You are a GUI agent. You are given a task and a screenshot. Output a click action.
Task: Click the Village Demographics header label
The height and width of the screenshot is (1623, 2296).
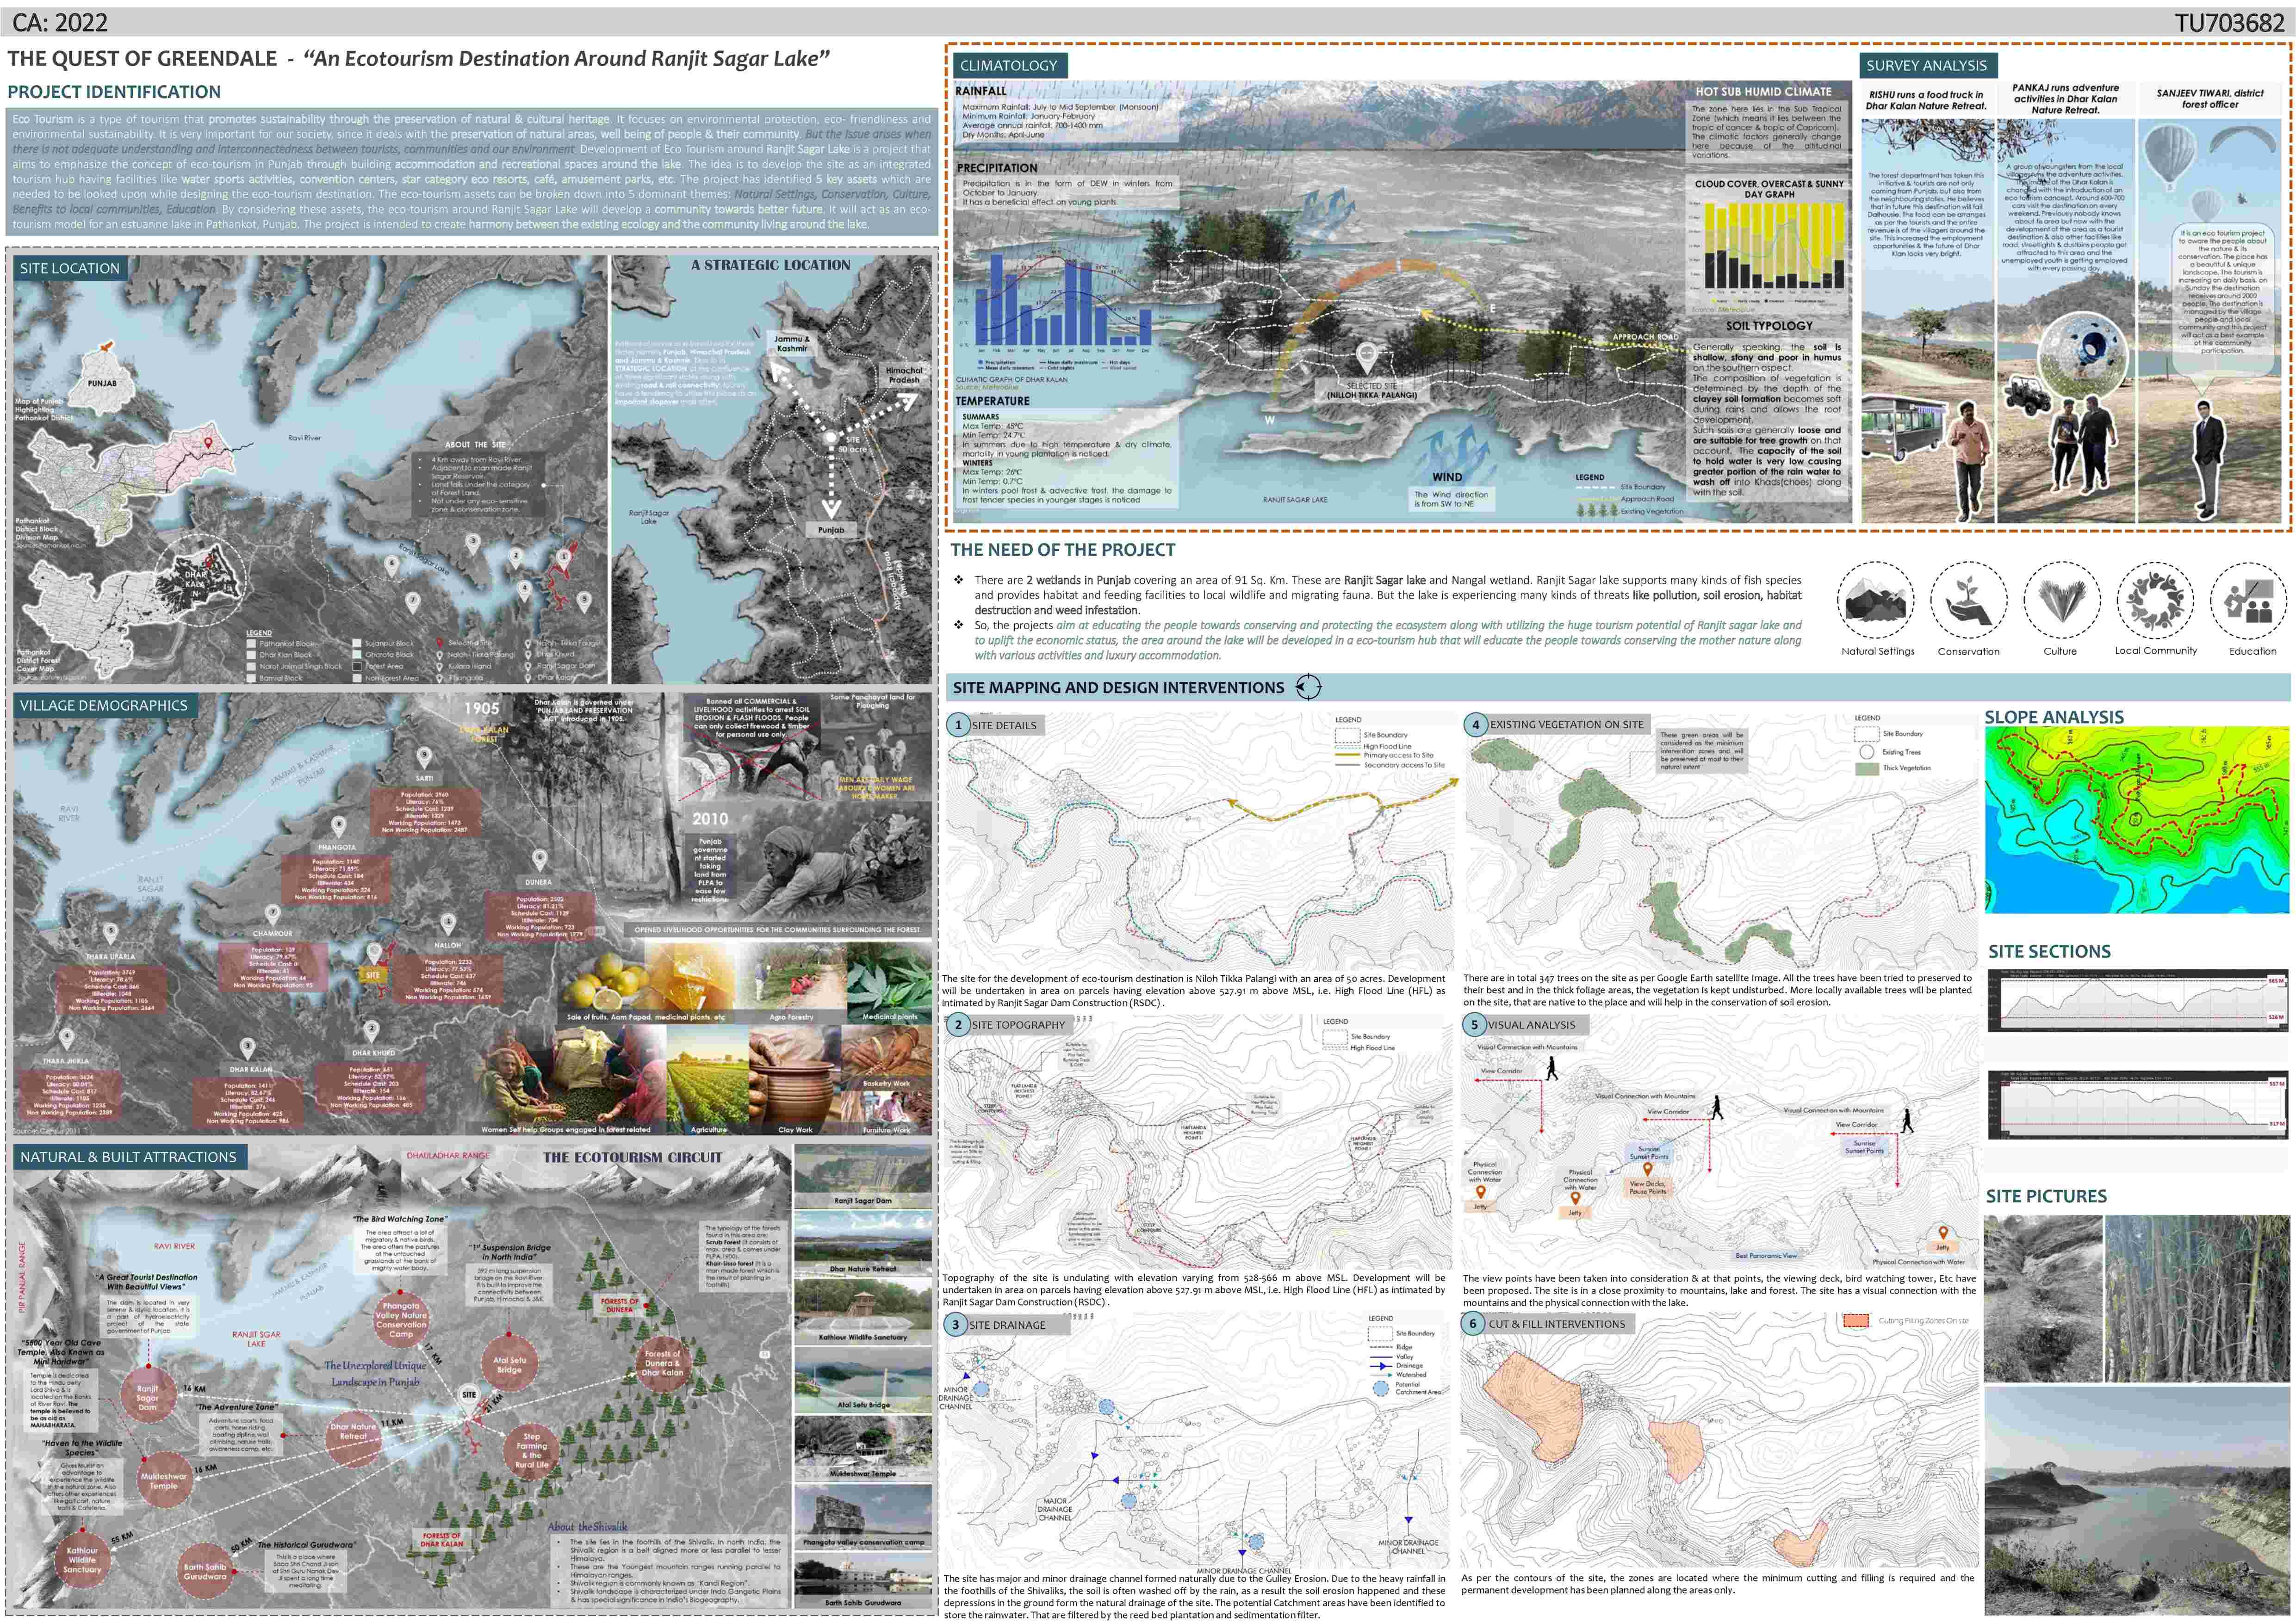(x=103, y=705)
